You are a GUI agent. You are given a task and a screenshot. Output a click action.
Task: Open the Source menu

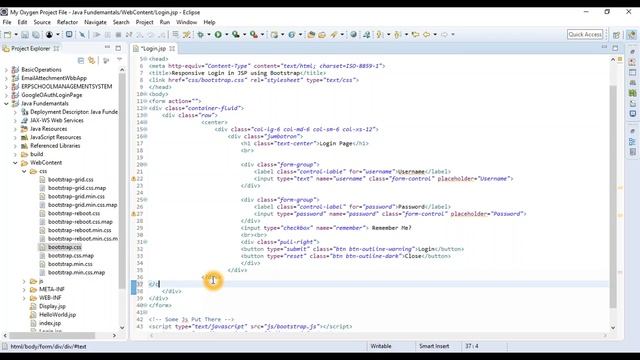[x=42, y=22]
